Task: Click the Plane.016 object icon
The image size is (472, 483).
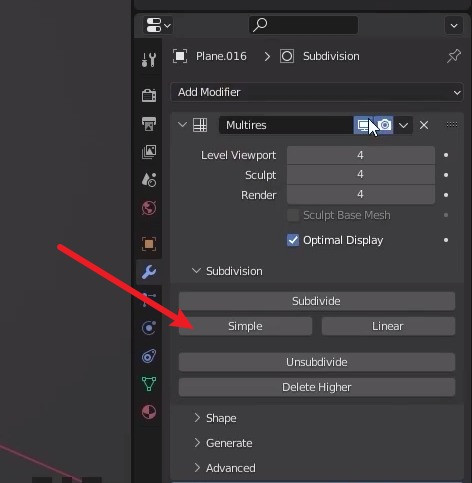Action: click(180, 56)
